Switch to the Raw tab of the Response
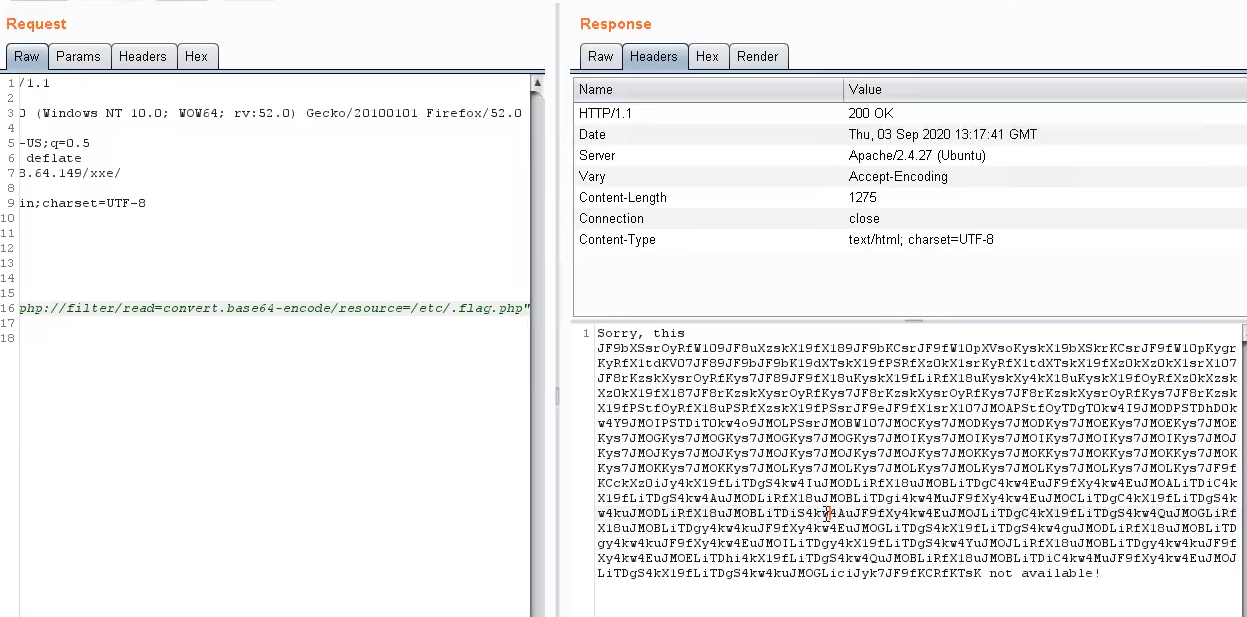 pyautogui.click(x=600, y=56)
